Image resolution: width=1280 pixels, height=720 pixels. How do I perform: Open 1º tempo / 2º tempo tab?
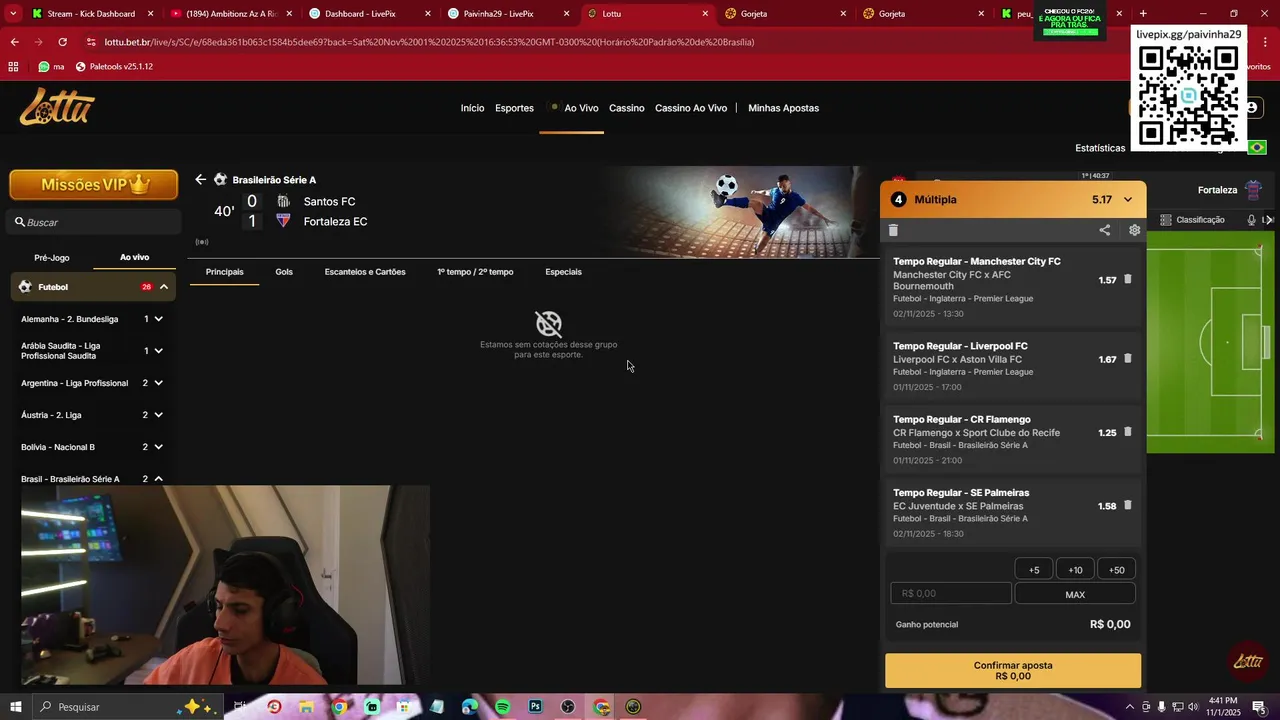coord(475,272)
